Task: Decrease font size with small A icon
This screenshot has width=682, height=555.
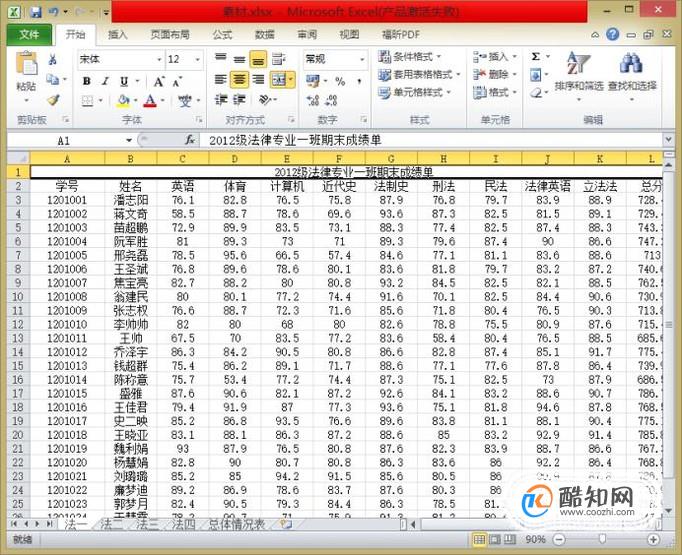Action: tap(177, 81)
